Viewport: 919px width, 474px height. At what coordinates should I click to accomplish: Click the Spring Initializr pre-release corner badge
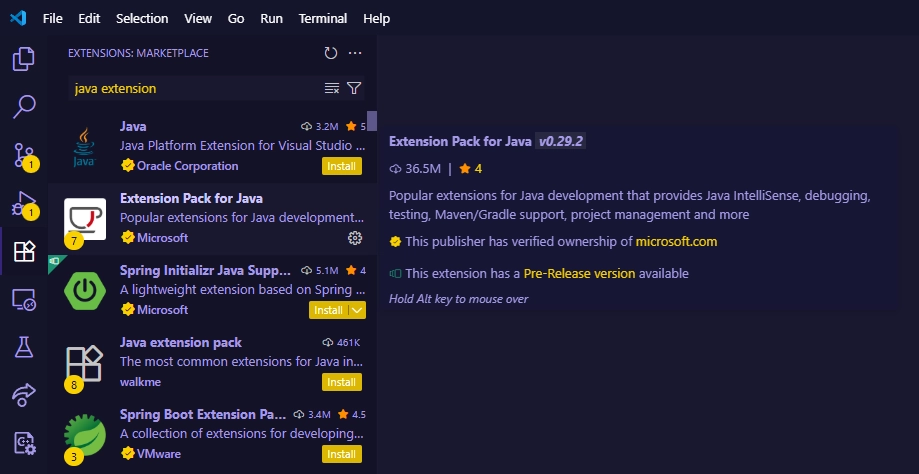tap(55, 261)
